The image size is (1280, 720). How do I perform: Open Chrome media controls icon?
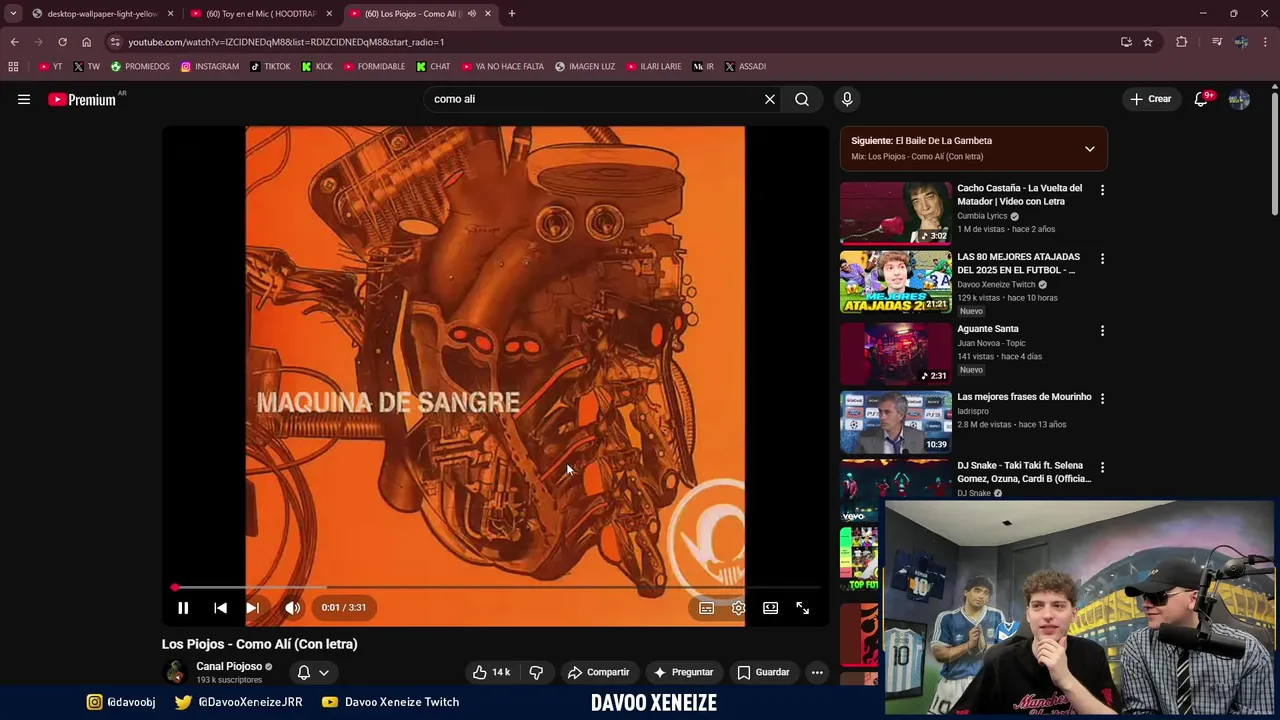1216,42
